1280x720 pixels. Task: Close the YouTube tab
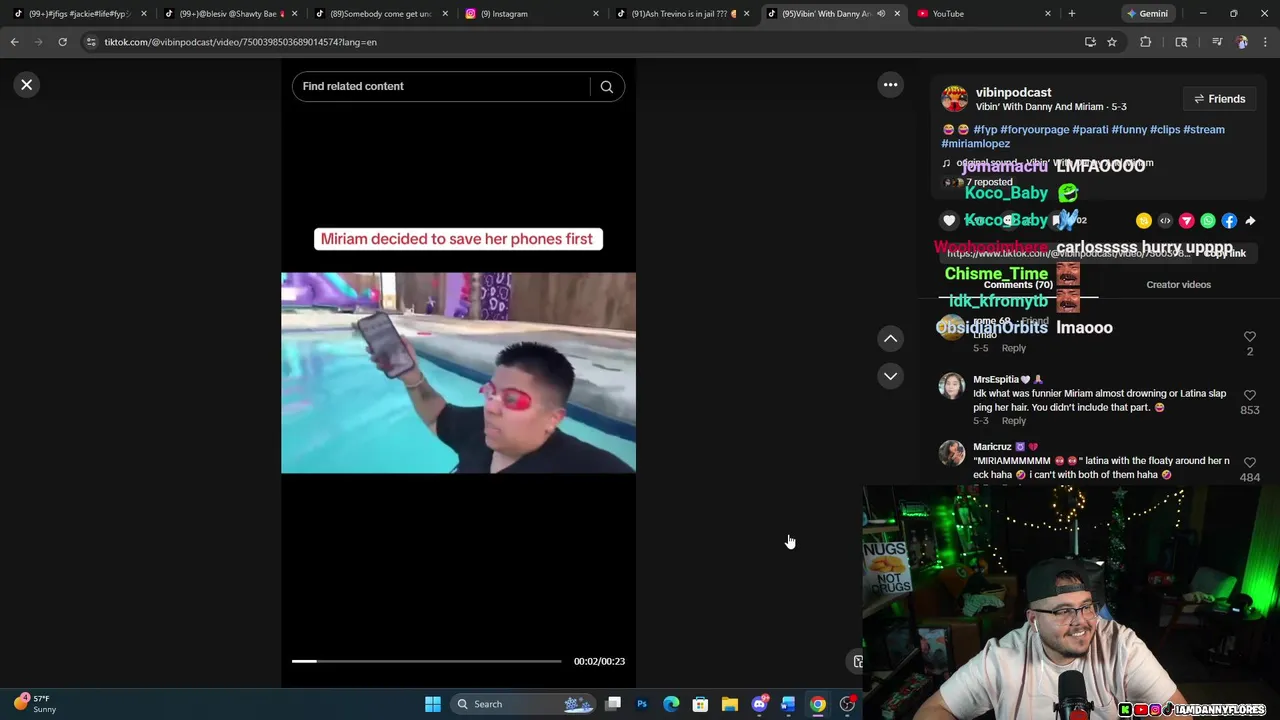point(1048,14)
